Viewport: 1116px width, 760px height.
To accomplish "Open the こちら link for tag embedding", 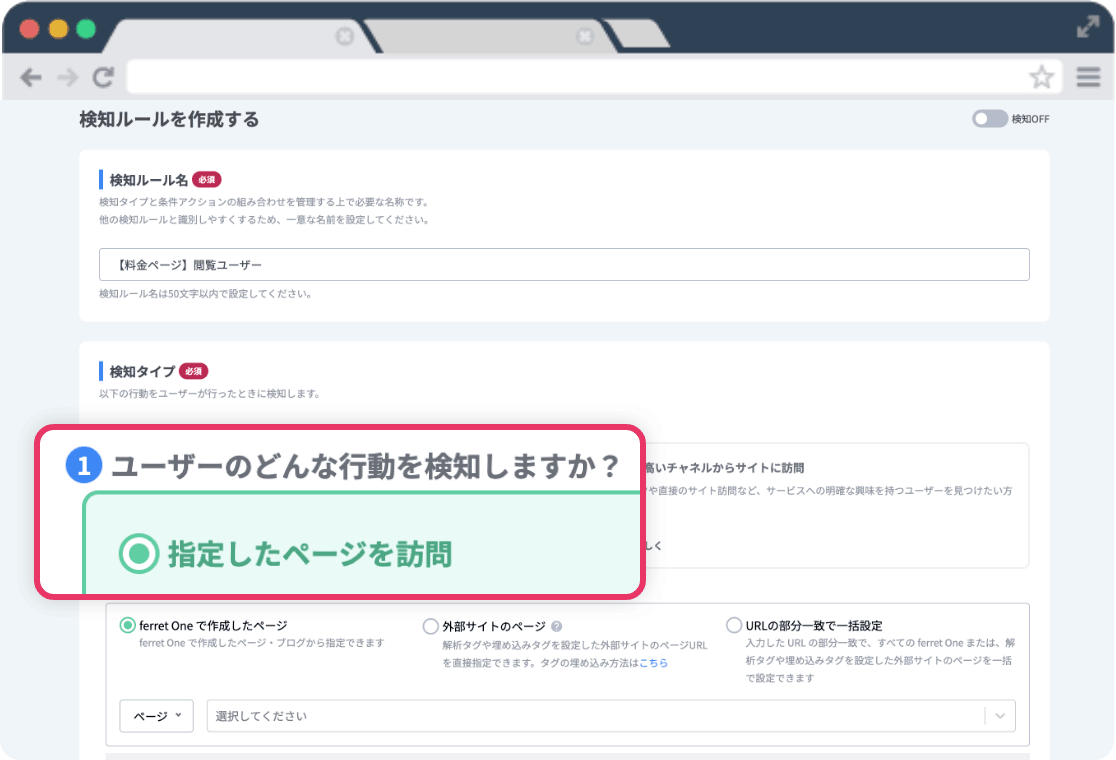I will click(x=654, y=662).
